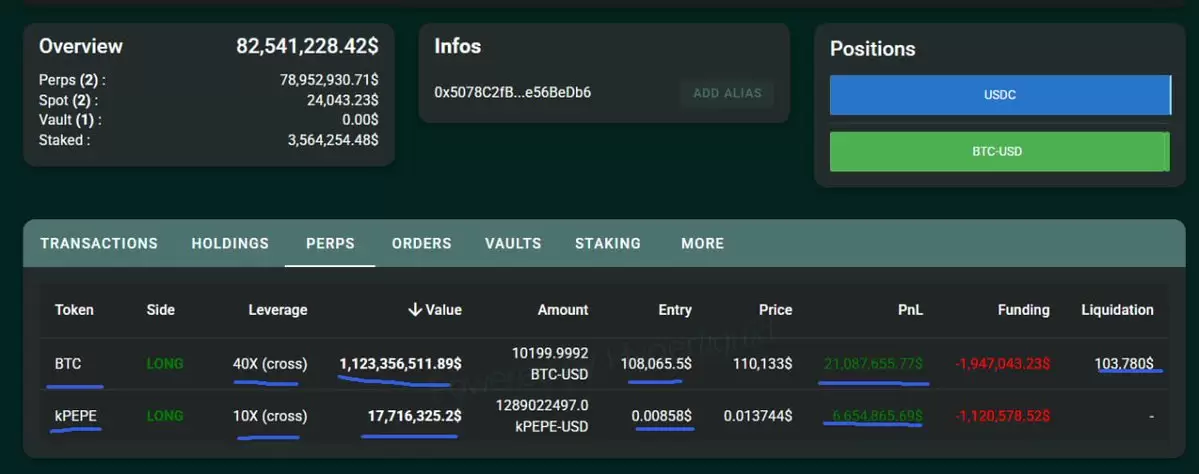Screen dimensions: 1199x474
Task: Select the green BTC-USD position bar
Action: pyautogui.click(x=1000, y=151)
